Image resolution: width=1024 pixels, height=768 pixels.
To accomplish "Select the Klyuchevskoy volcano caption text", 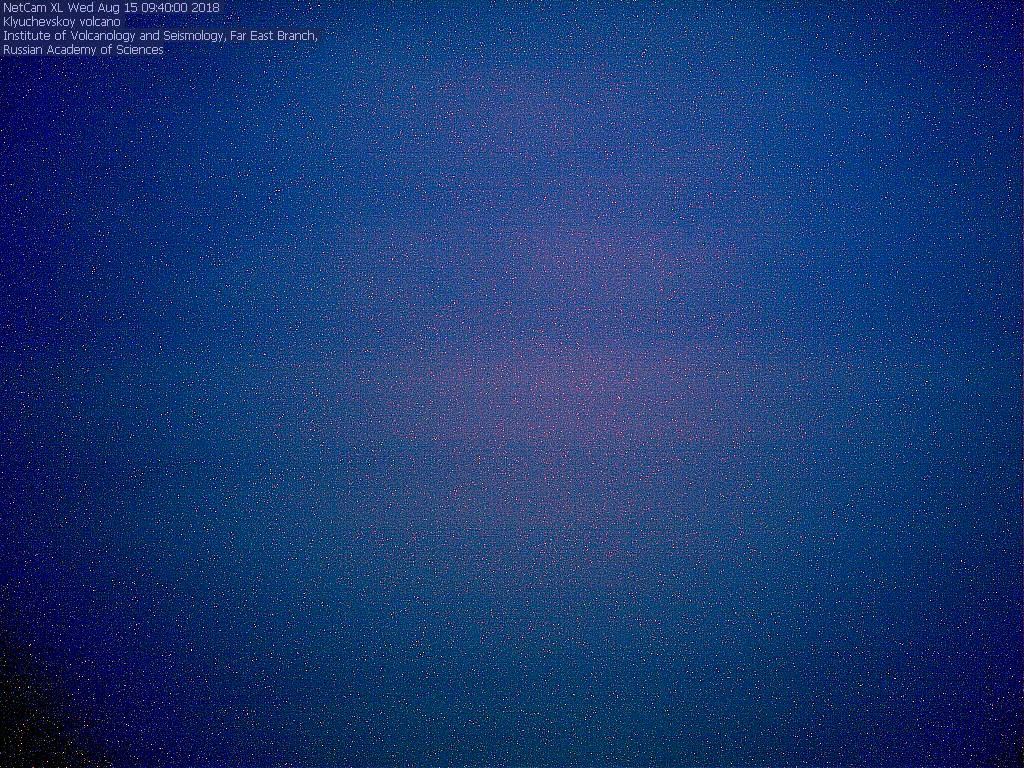I will point(62,22).
